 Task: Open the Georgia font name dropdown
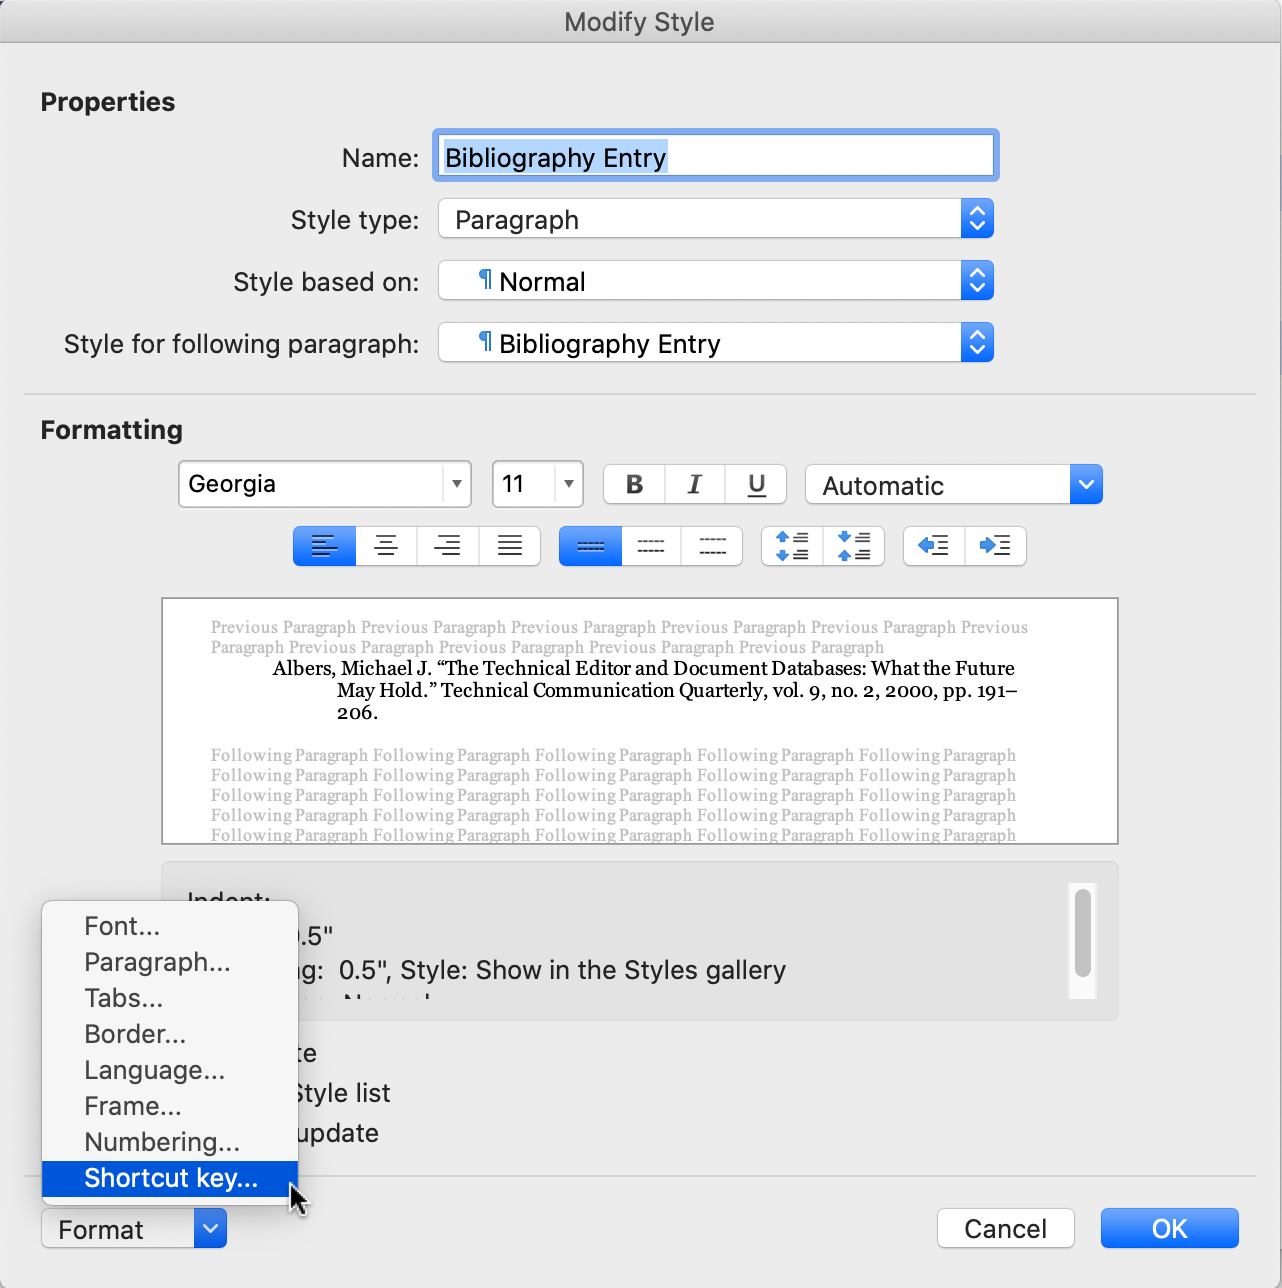456,484
